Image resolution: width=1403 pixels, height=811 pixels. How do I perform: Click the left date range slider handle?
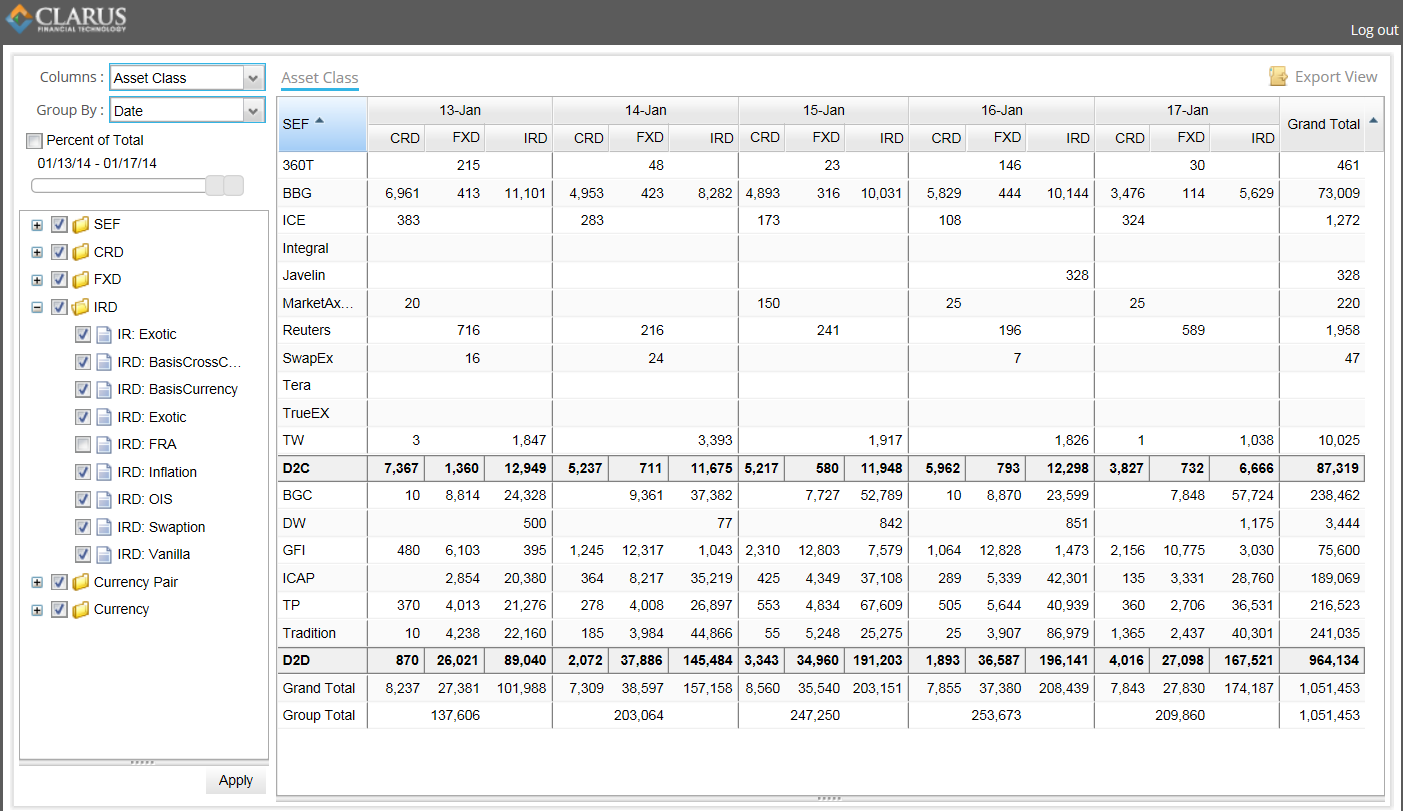pyautogui.click(x=214, y=185)
